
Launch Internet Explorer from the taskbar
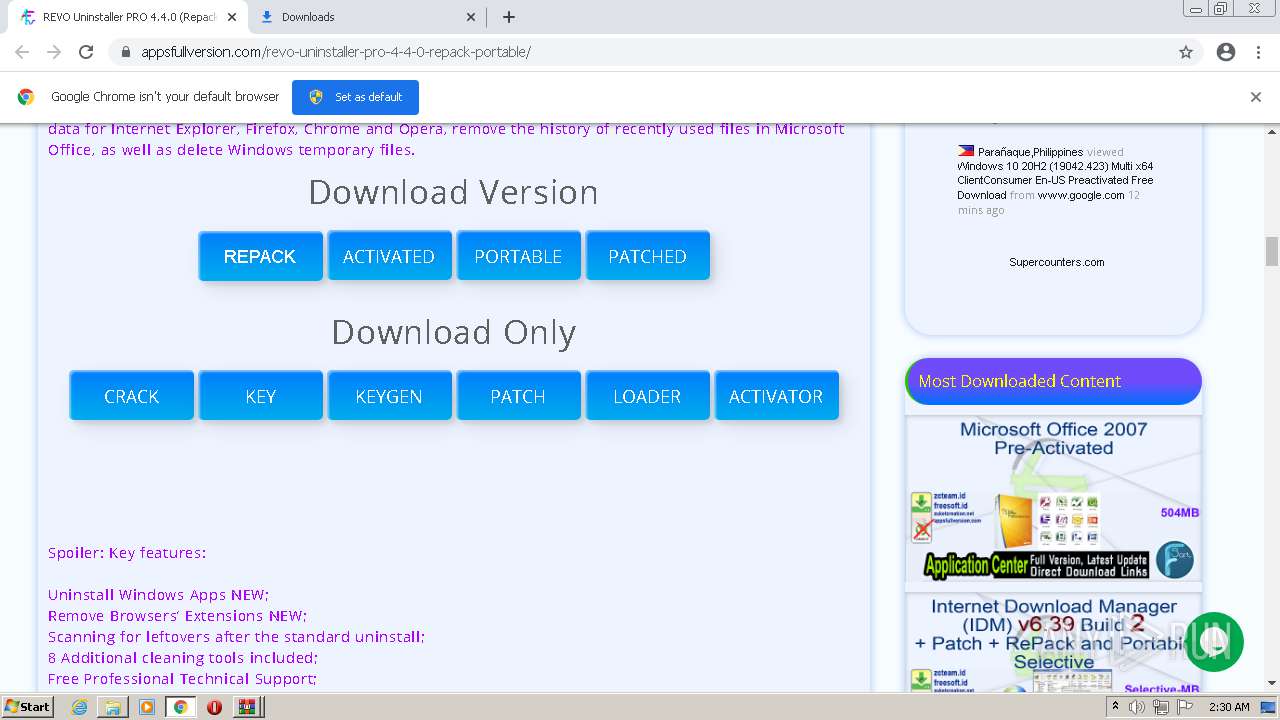point(80,707)
